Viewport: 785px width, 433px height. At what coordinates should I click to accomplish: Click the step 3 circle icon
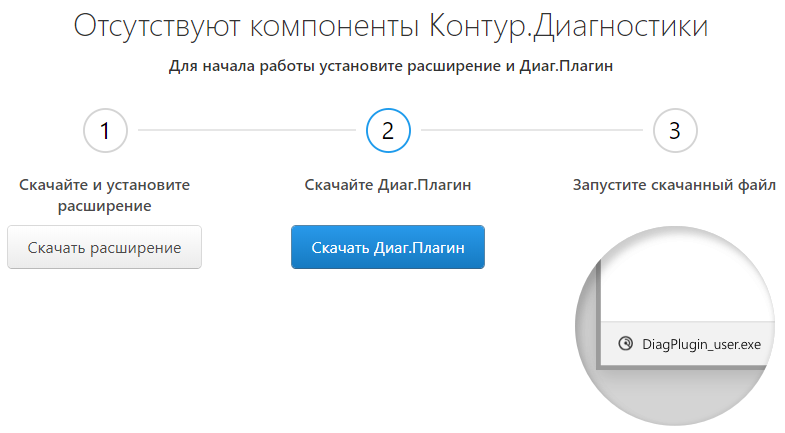click(675, 130)
